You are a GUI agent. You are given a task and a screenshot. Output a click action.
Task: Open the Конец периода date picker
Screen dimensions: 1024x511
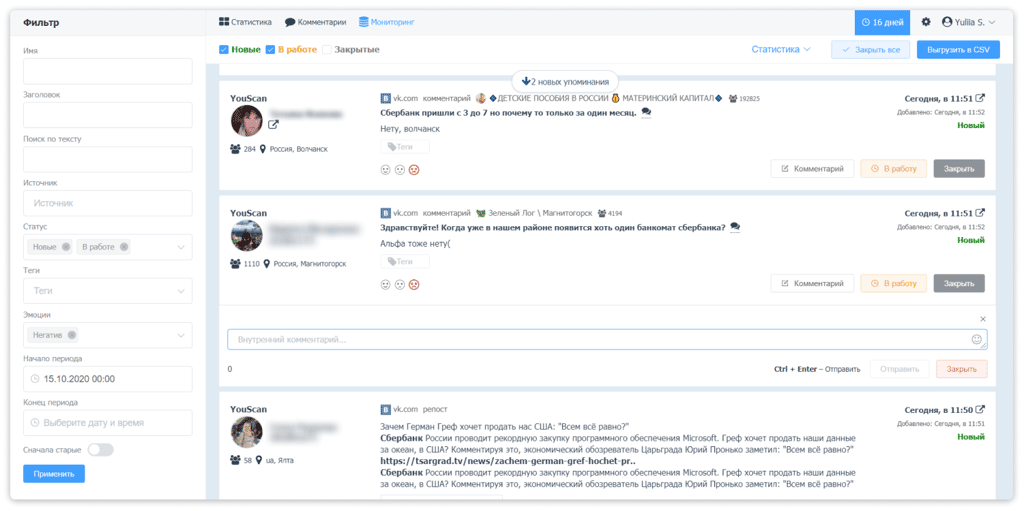click(x=108, y=423)
